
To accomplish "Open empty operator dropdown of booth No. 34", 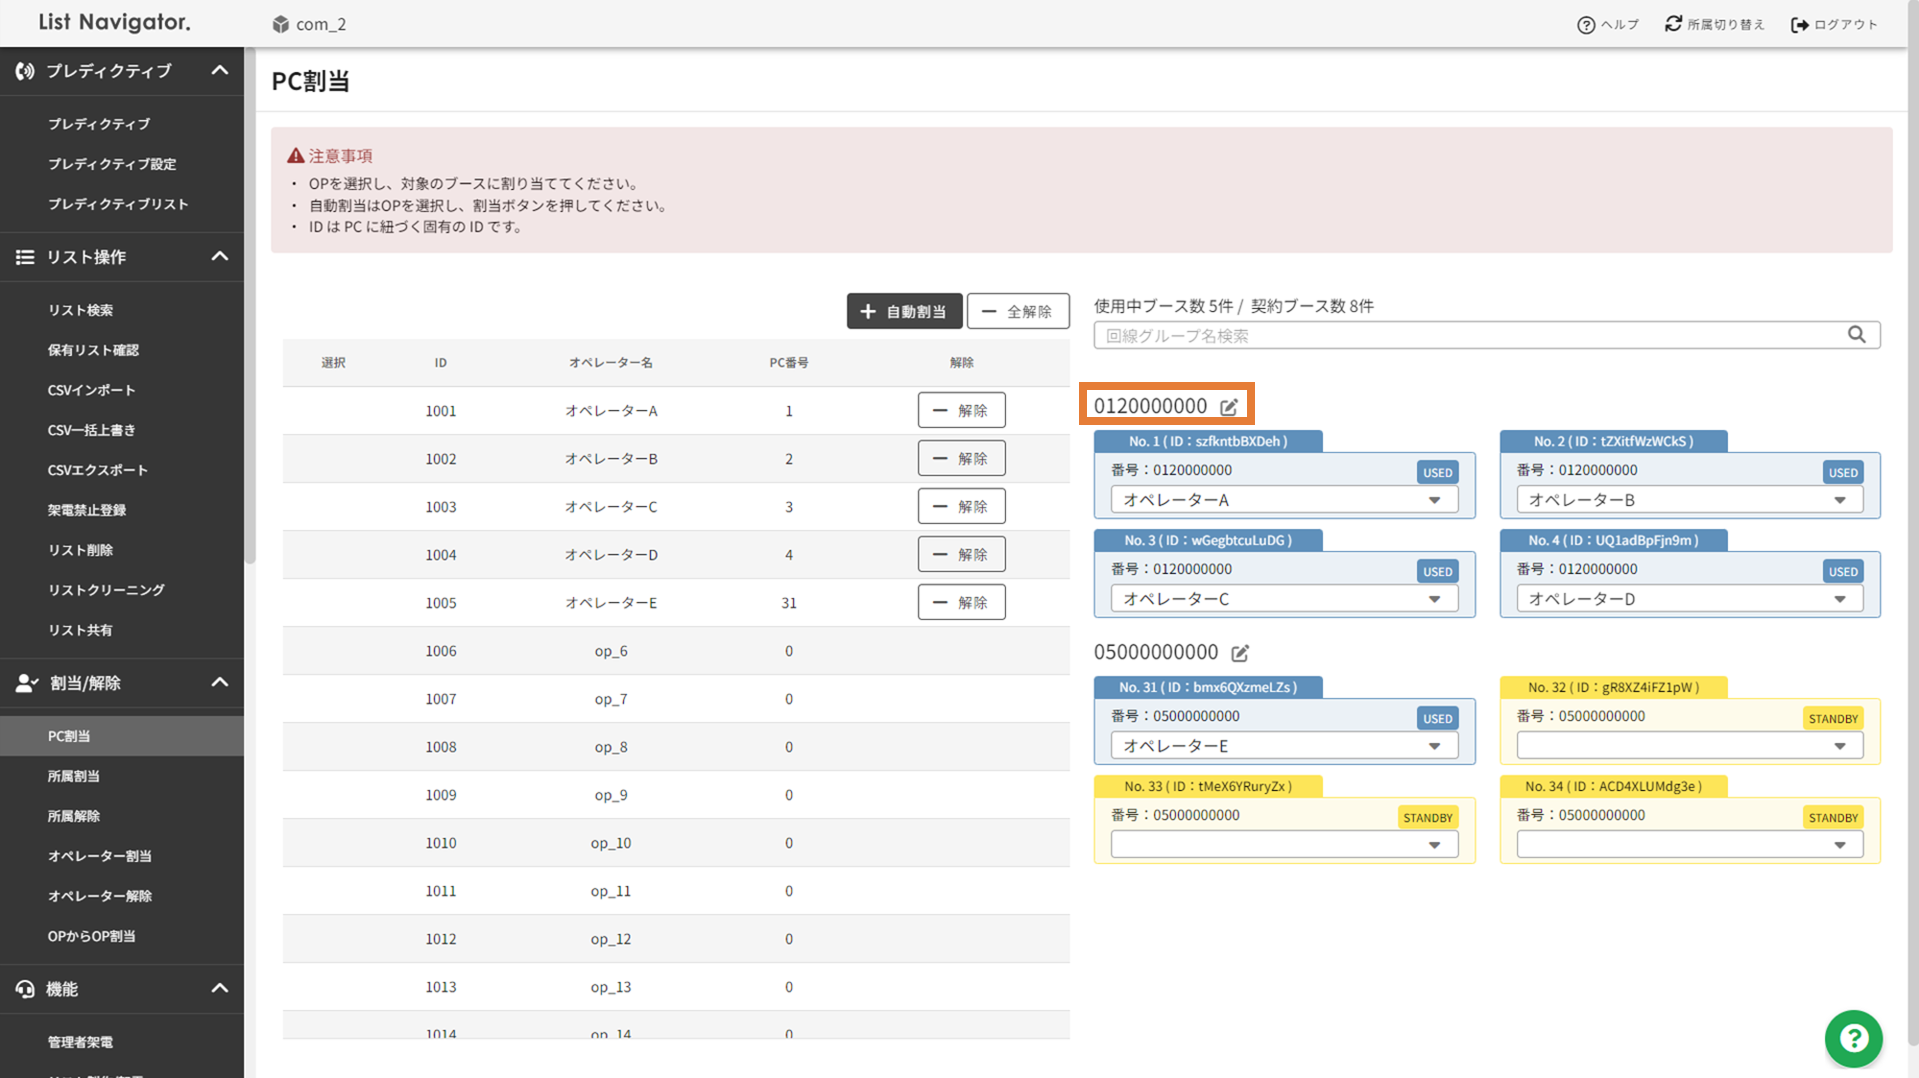I will [1690, 845].
